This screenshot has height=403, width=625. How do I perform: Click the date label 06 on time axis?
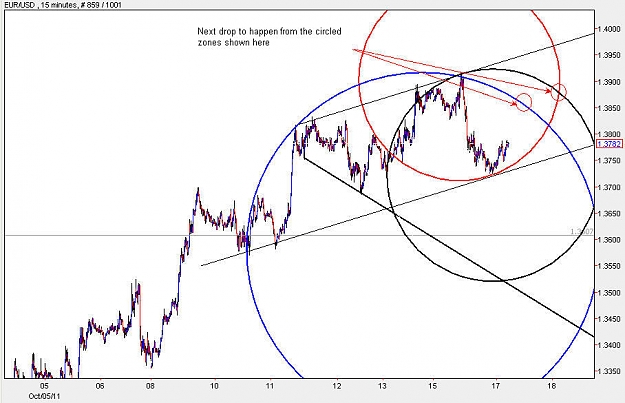coord(100,386)
